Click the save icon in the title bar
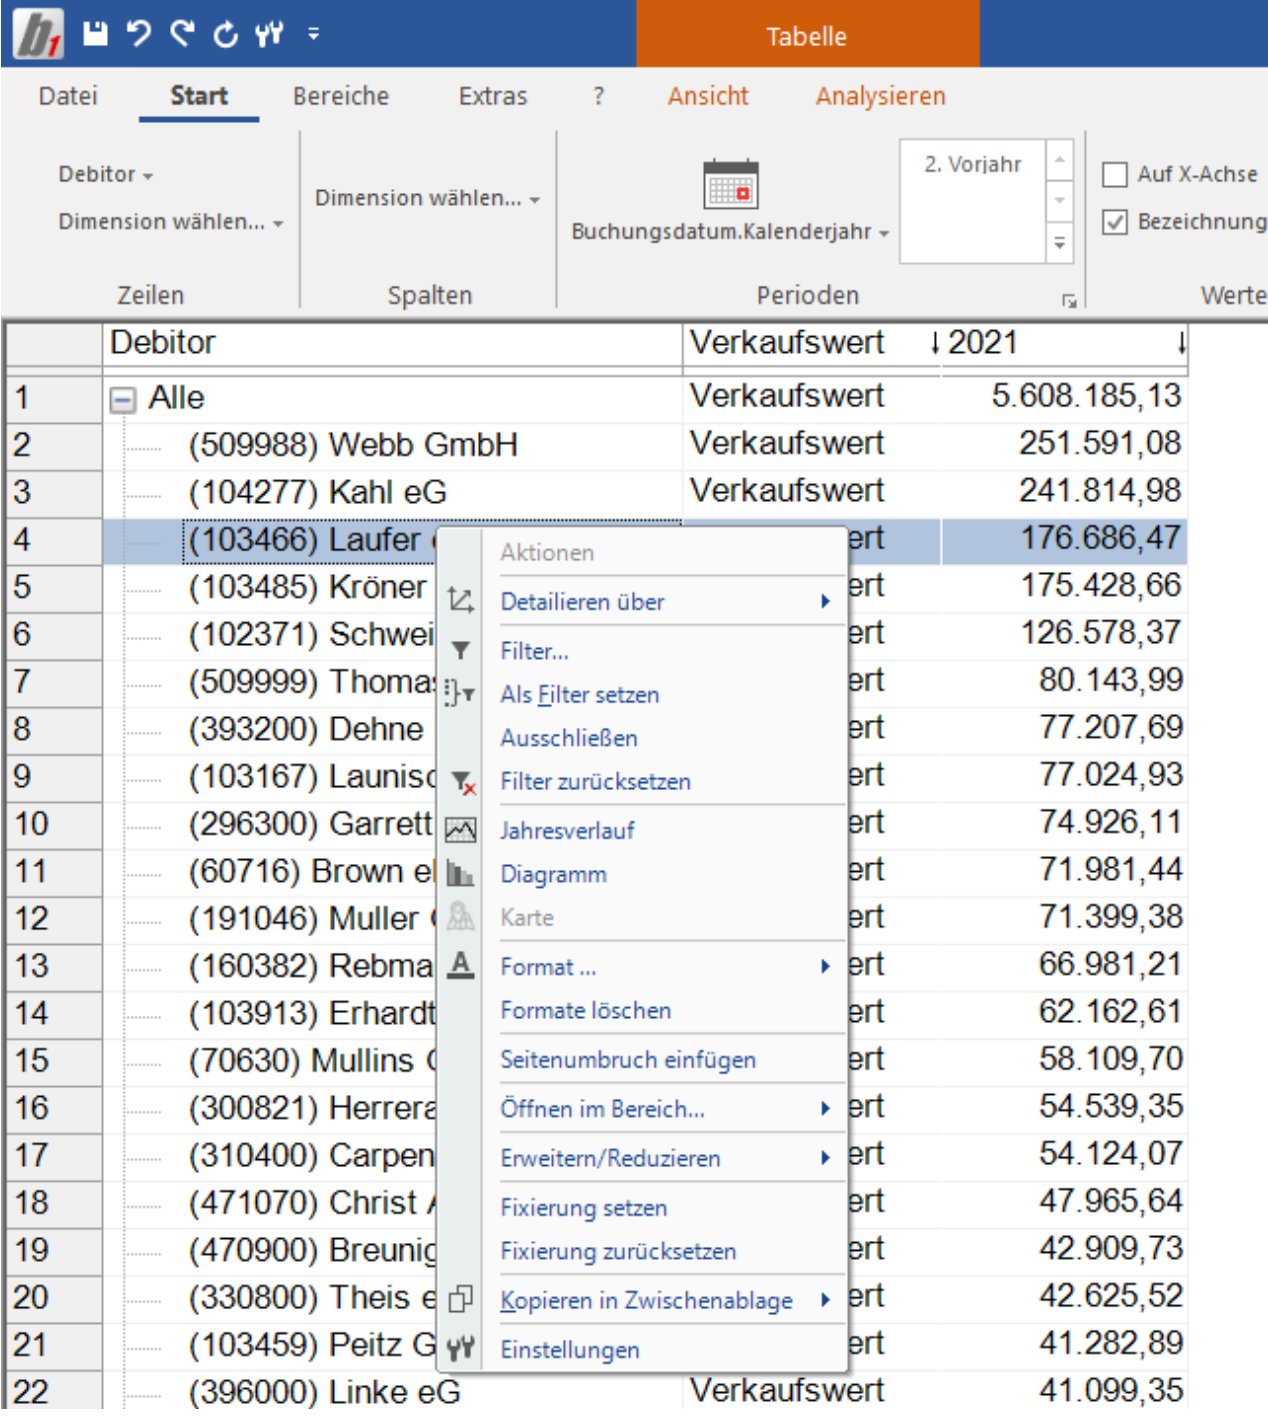 tap(95, 34)
